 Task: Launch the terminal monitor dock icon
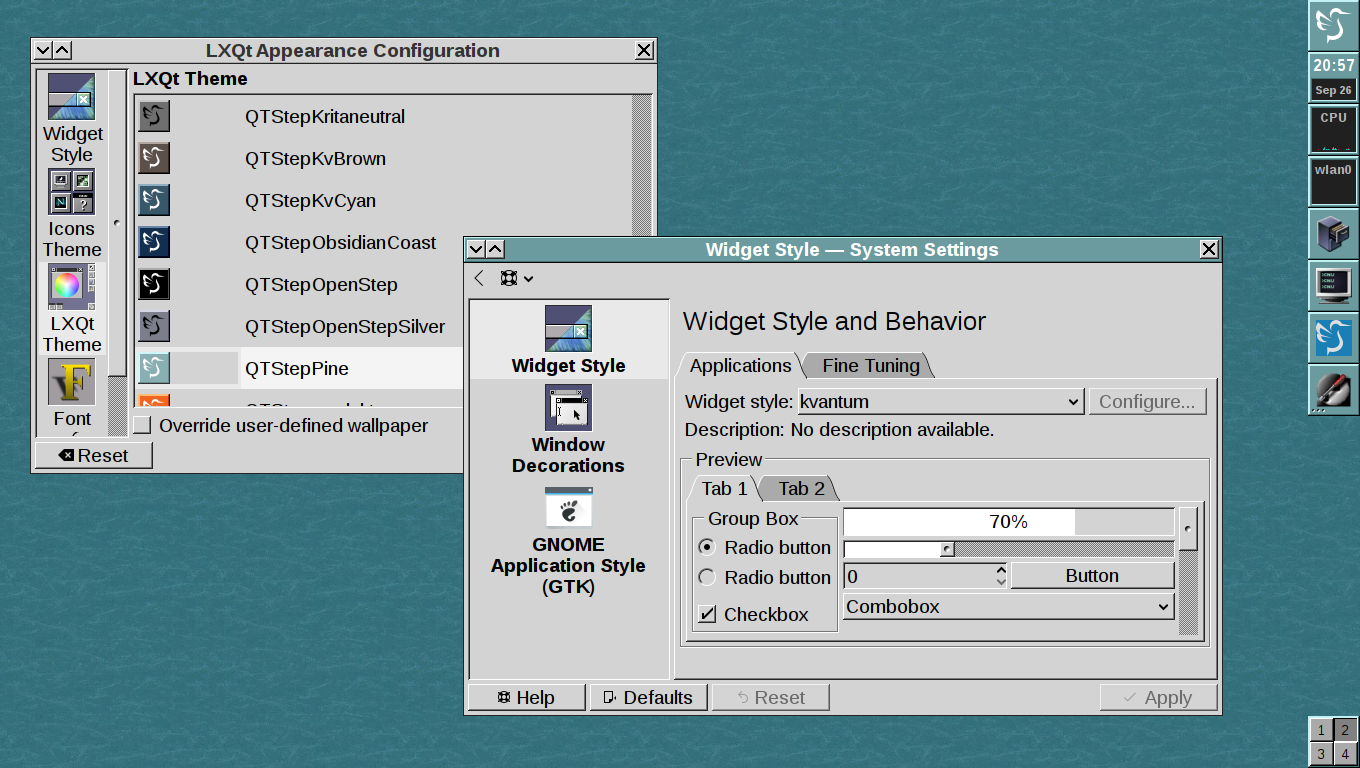(1333, 286)
